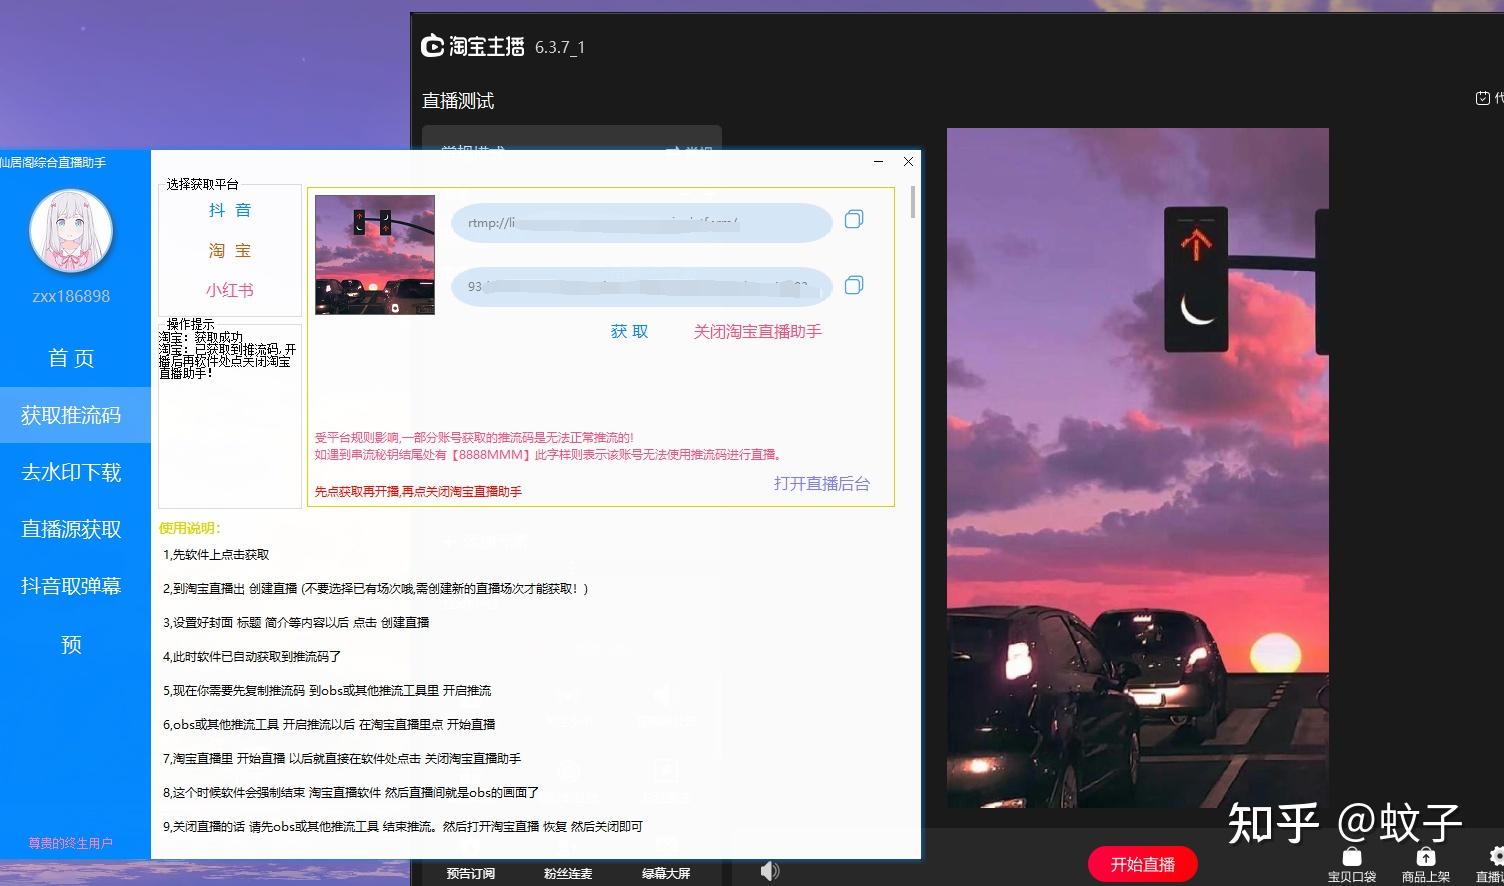Viewport: 1504px width, 886px height.
Task: Click the sunset cover thumbnail in assistant
Action: tap(375, 255)
